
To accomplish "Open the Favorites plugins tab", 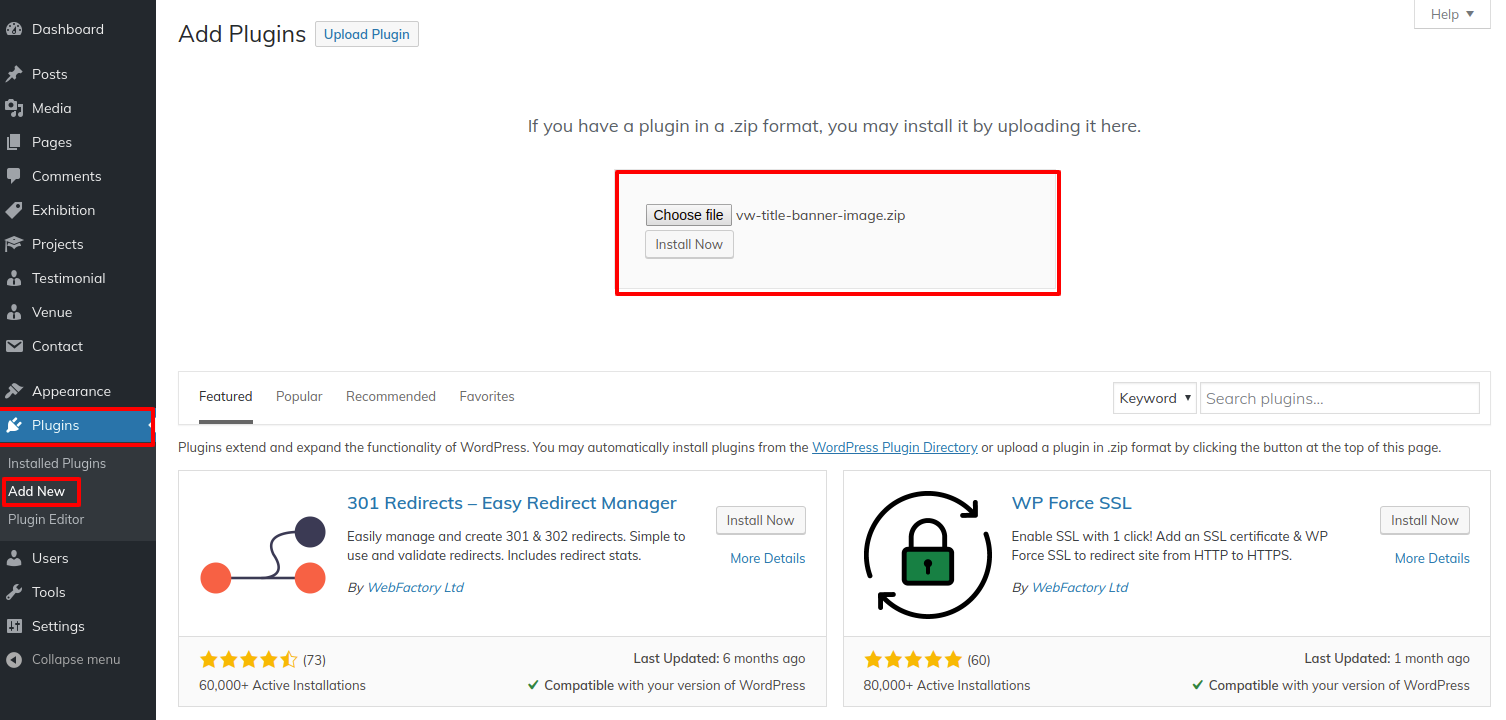I will (x=487, y=397).
